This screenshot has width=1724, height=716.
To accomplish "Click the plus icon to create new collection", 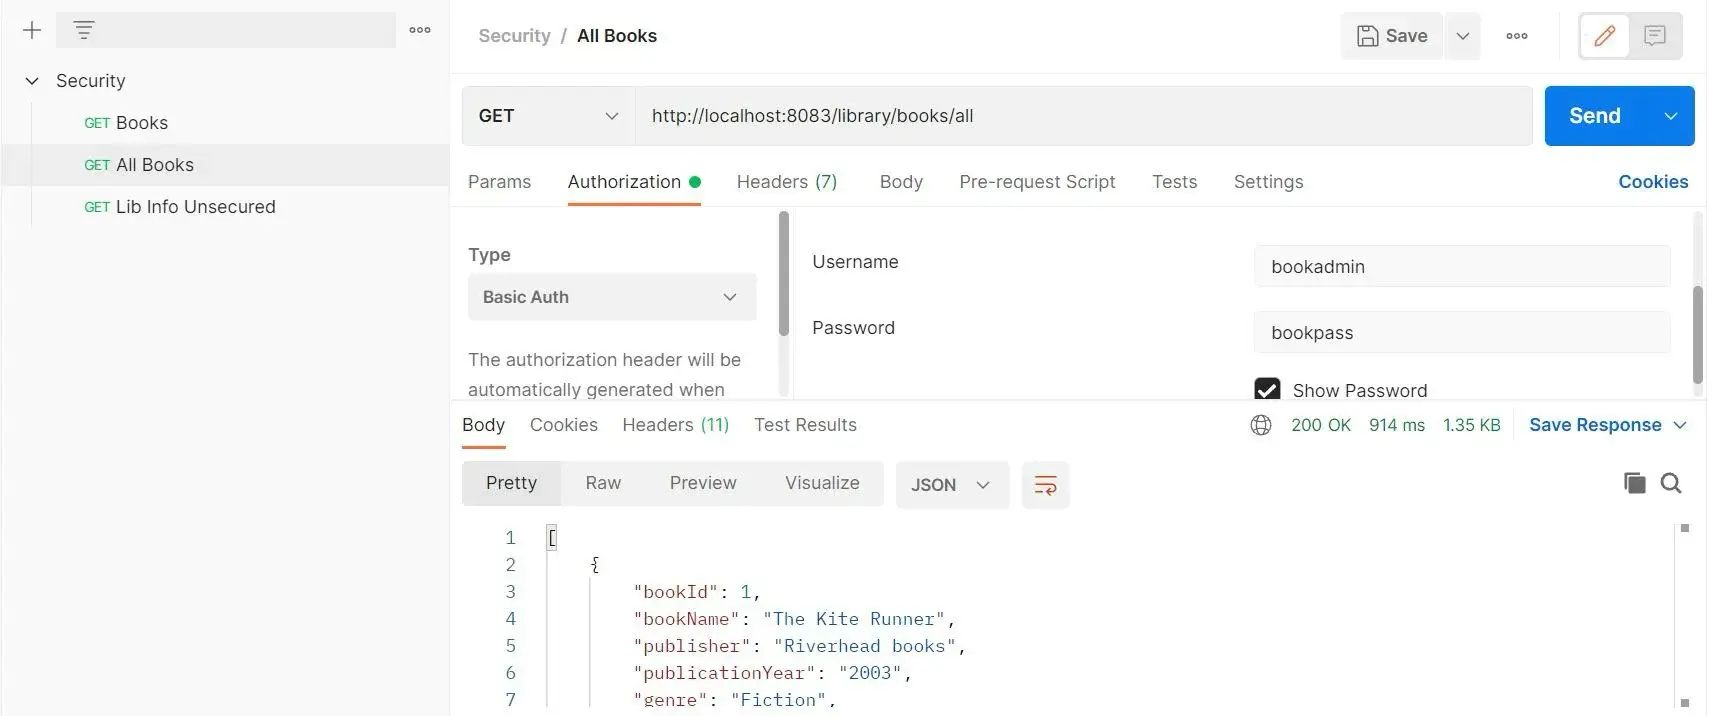I will 32,30.
